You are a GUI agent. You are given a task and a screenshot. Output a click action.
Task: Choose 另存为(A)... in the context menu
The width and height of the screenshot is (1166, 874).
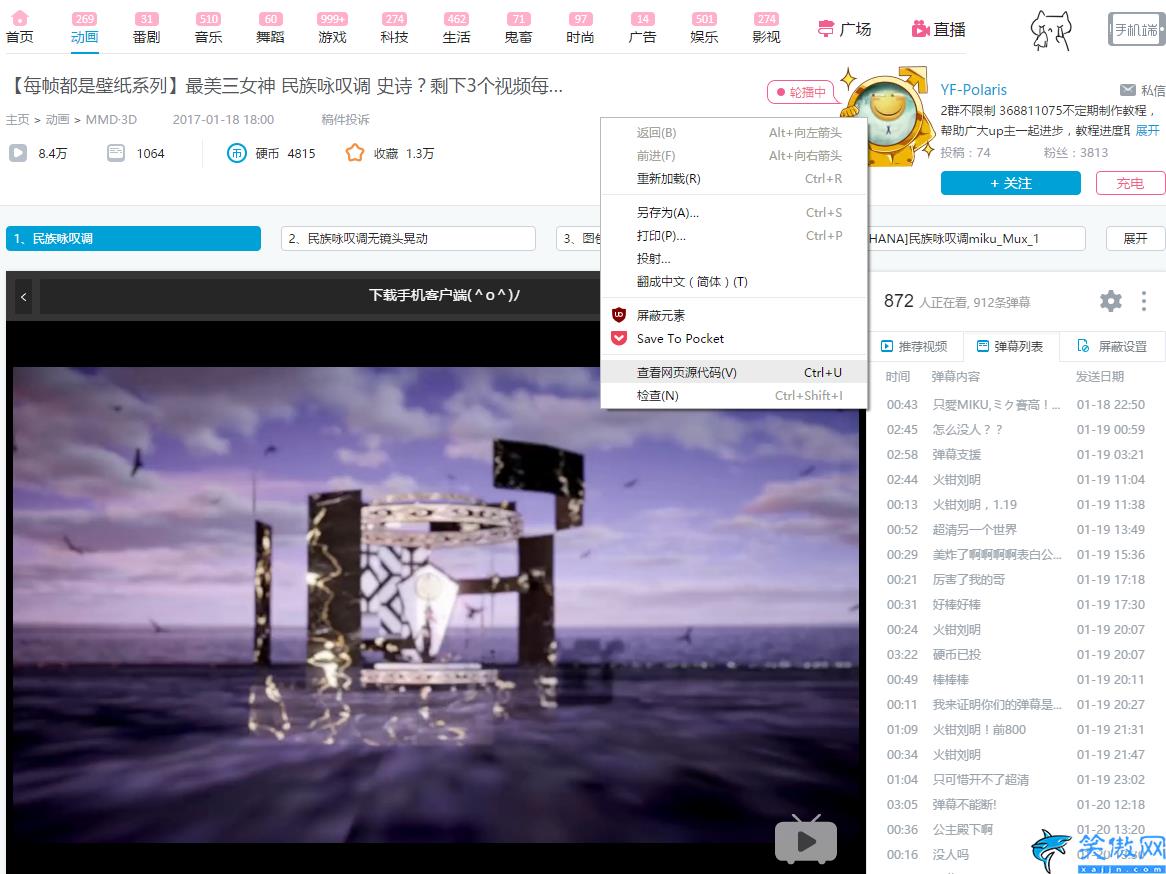[734, 213]
